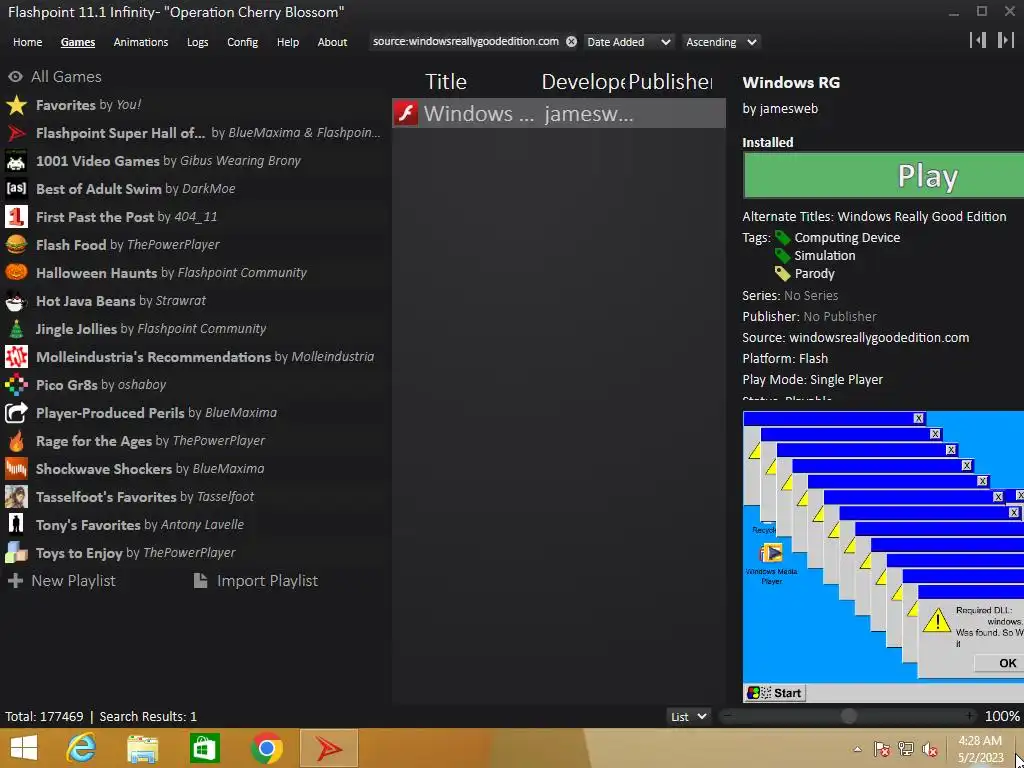This screenshot has height=768, width=1024.
Task: Click the Halloween Haunts pumpkin icon
Action: [x=16, y=273]
